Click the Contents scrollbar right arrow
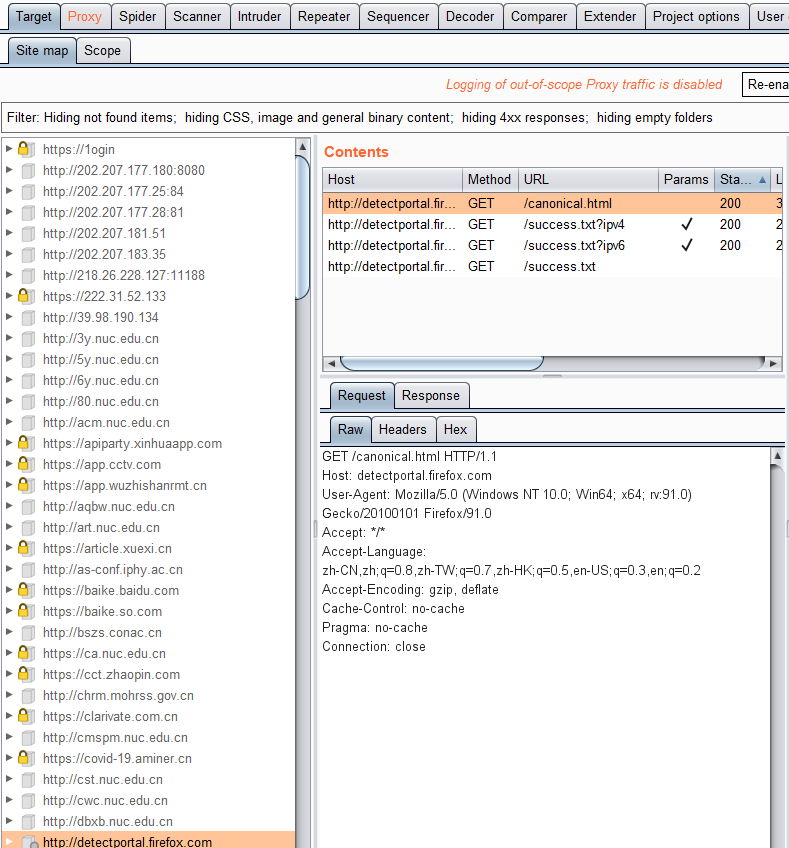Screen dimensions: 789x848 tap(773, 363)
